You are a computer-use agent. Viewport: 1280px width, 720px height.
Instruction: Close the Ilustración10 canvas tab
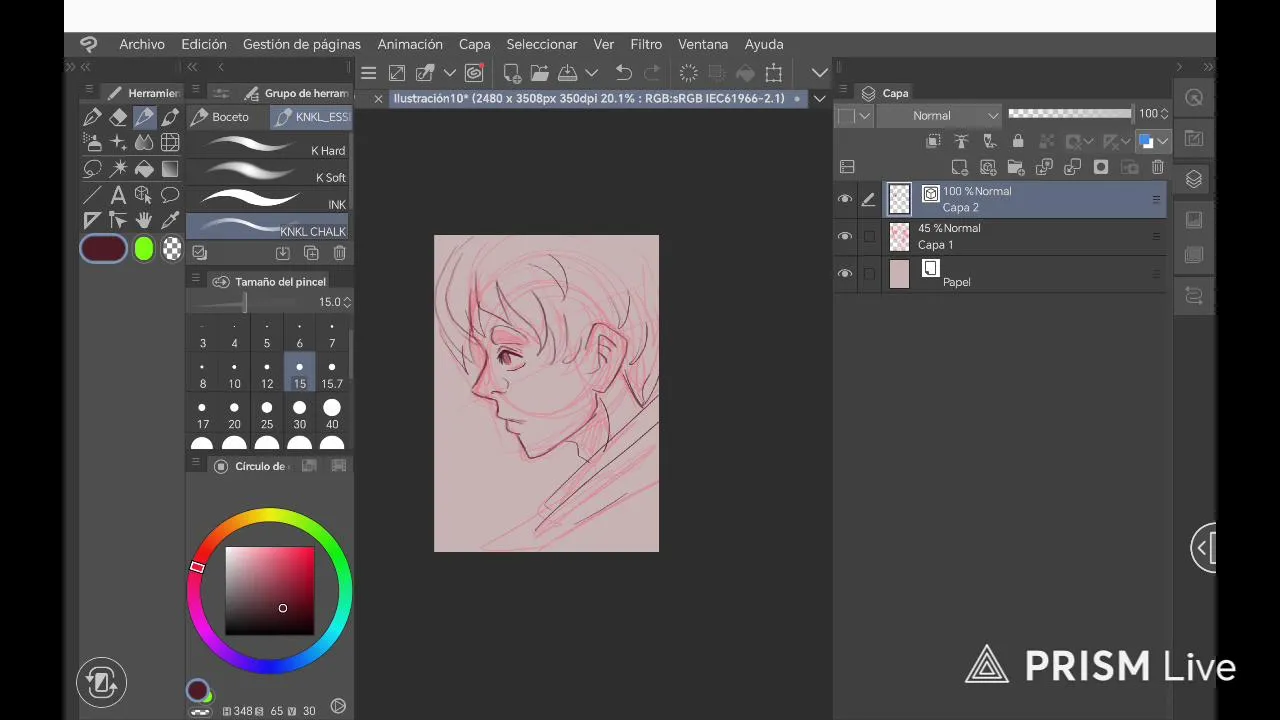tap(378, 99)
